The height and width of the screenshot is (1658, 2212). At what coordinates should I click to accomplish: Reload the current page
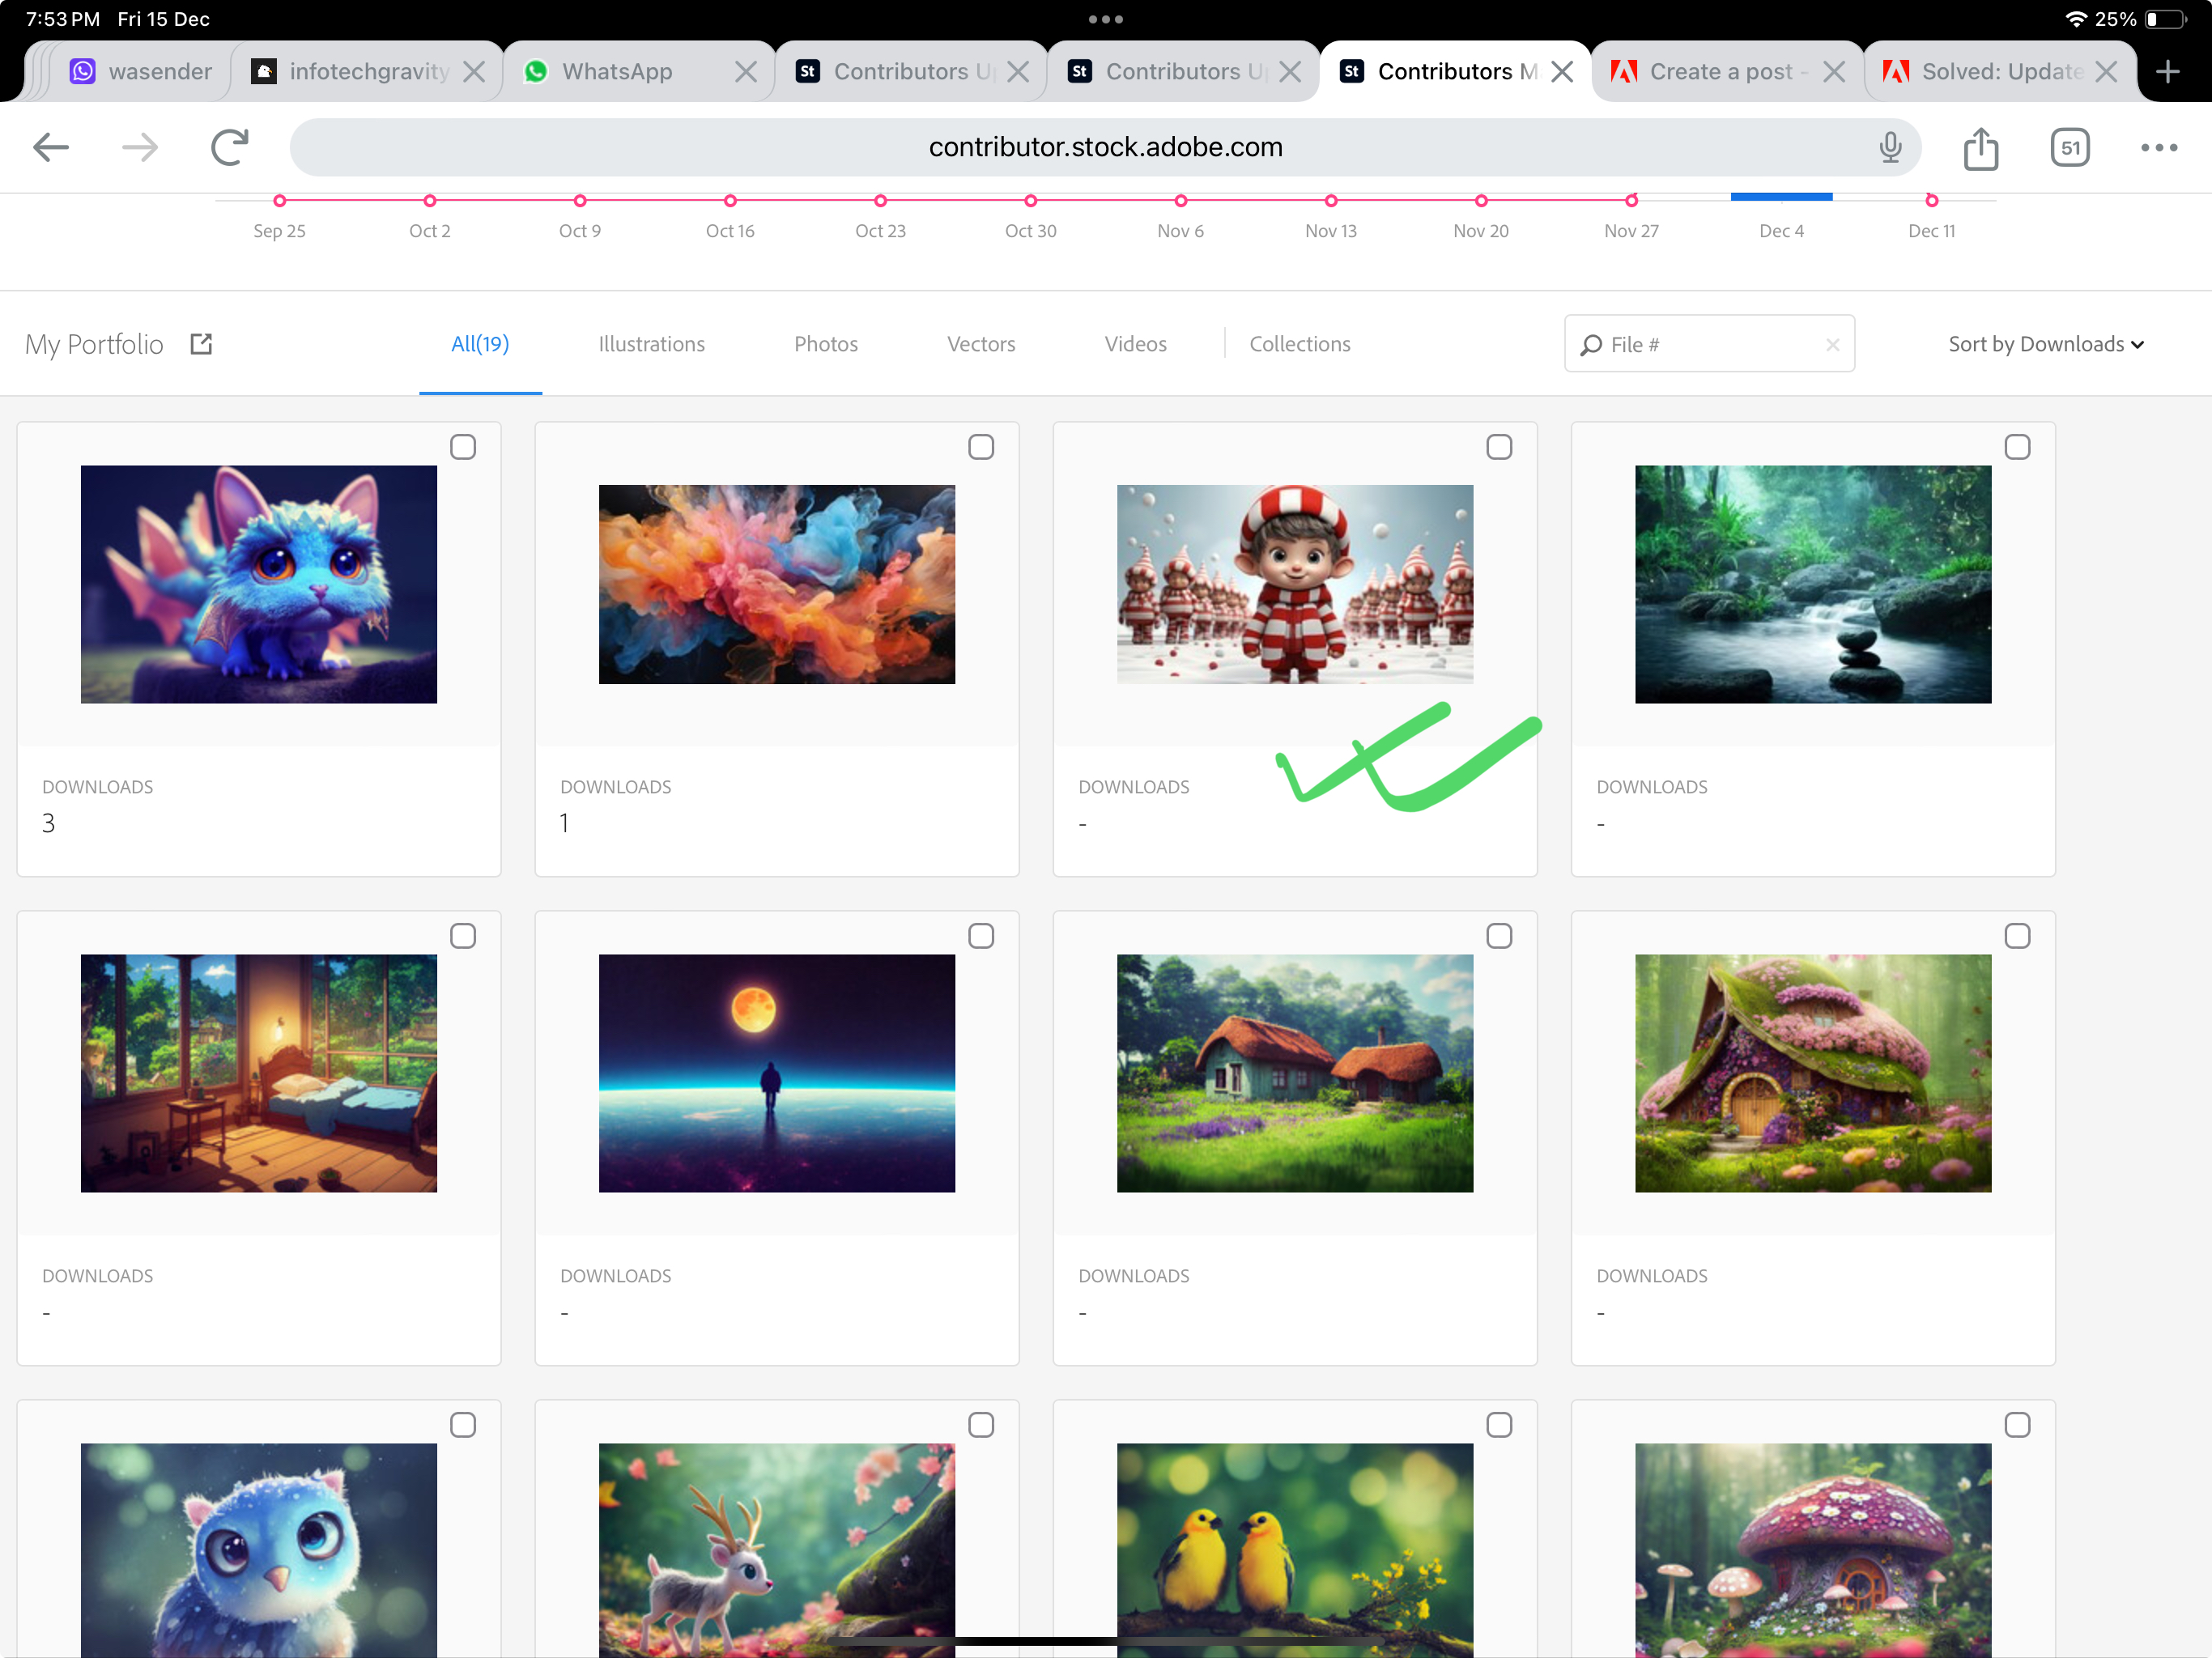click(x=229, y=146)
